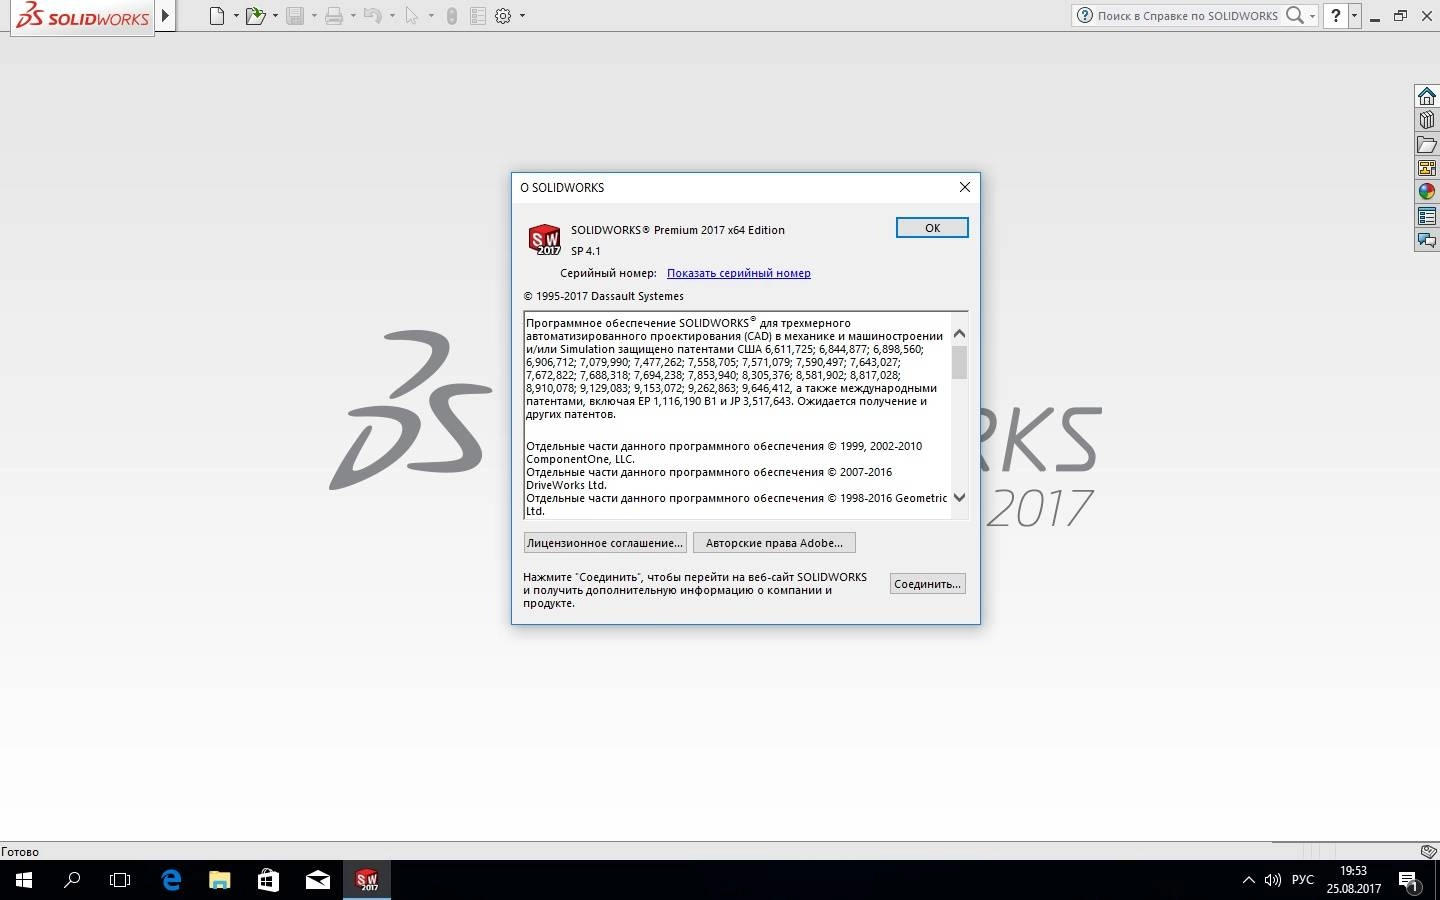Click the taskbar search magnifier icon

(72, 880)
